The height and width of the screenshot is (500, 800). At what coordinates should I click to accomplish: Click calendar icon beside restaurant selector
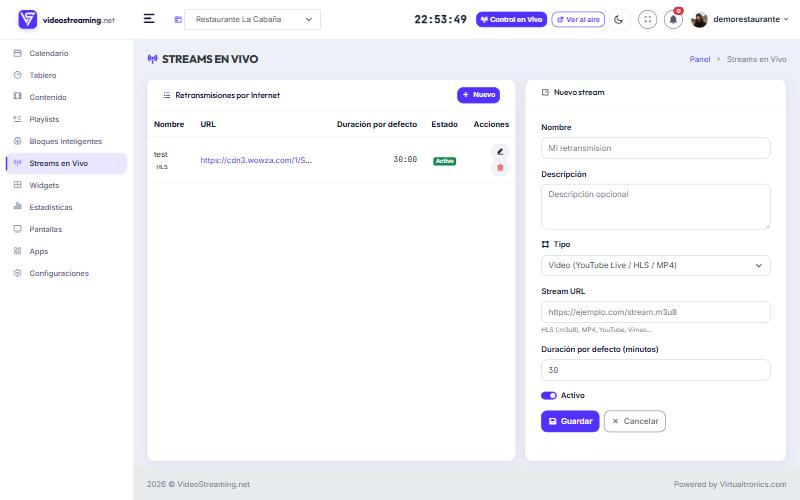[178, 19]
